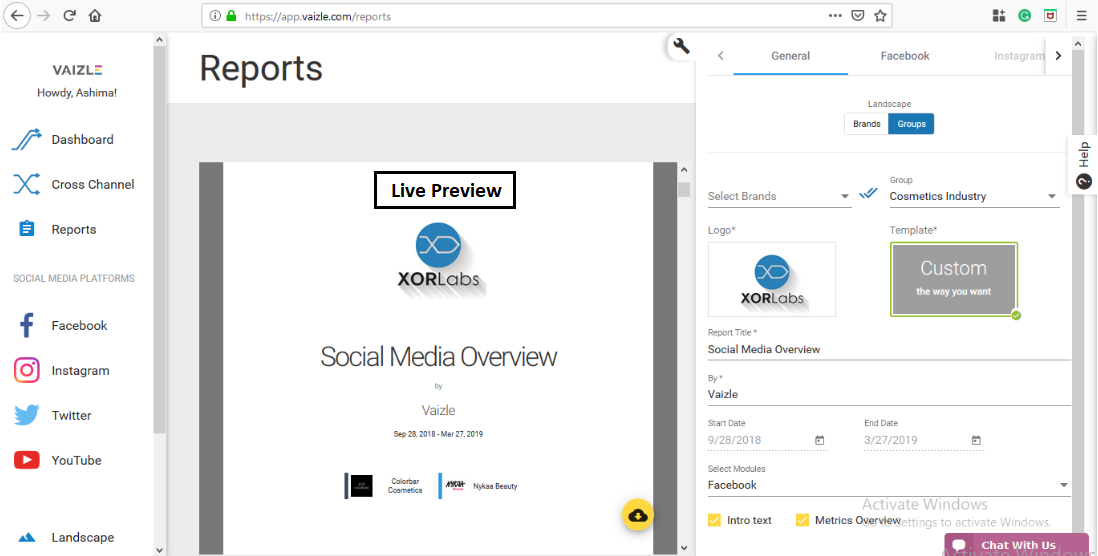Bookmark this page with star icon

point(880,15)
